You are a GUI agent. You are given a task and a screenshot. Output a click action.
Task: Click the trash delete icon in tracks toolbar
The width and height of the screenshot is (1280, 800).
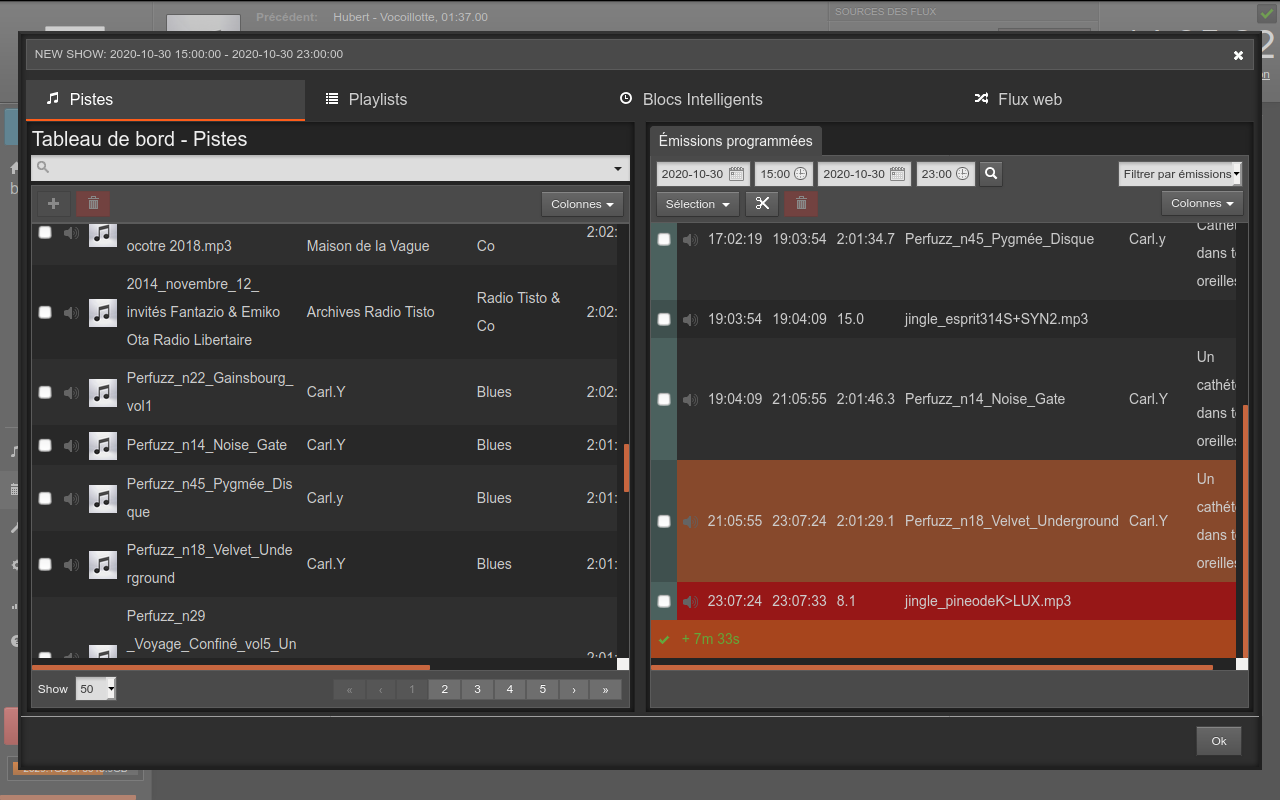pyautogui.click(x=93, y=204)
